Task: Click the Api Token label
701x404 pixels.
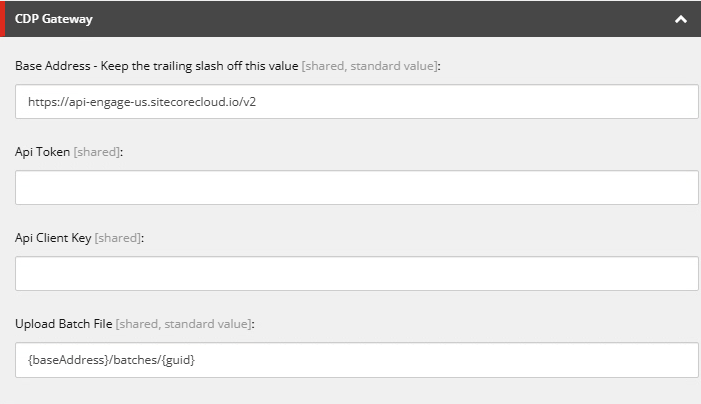Action: (42, 151)
